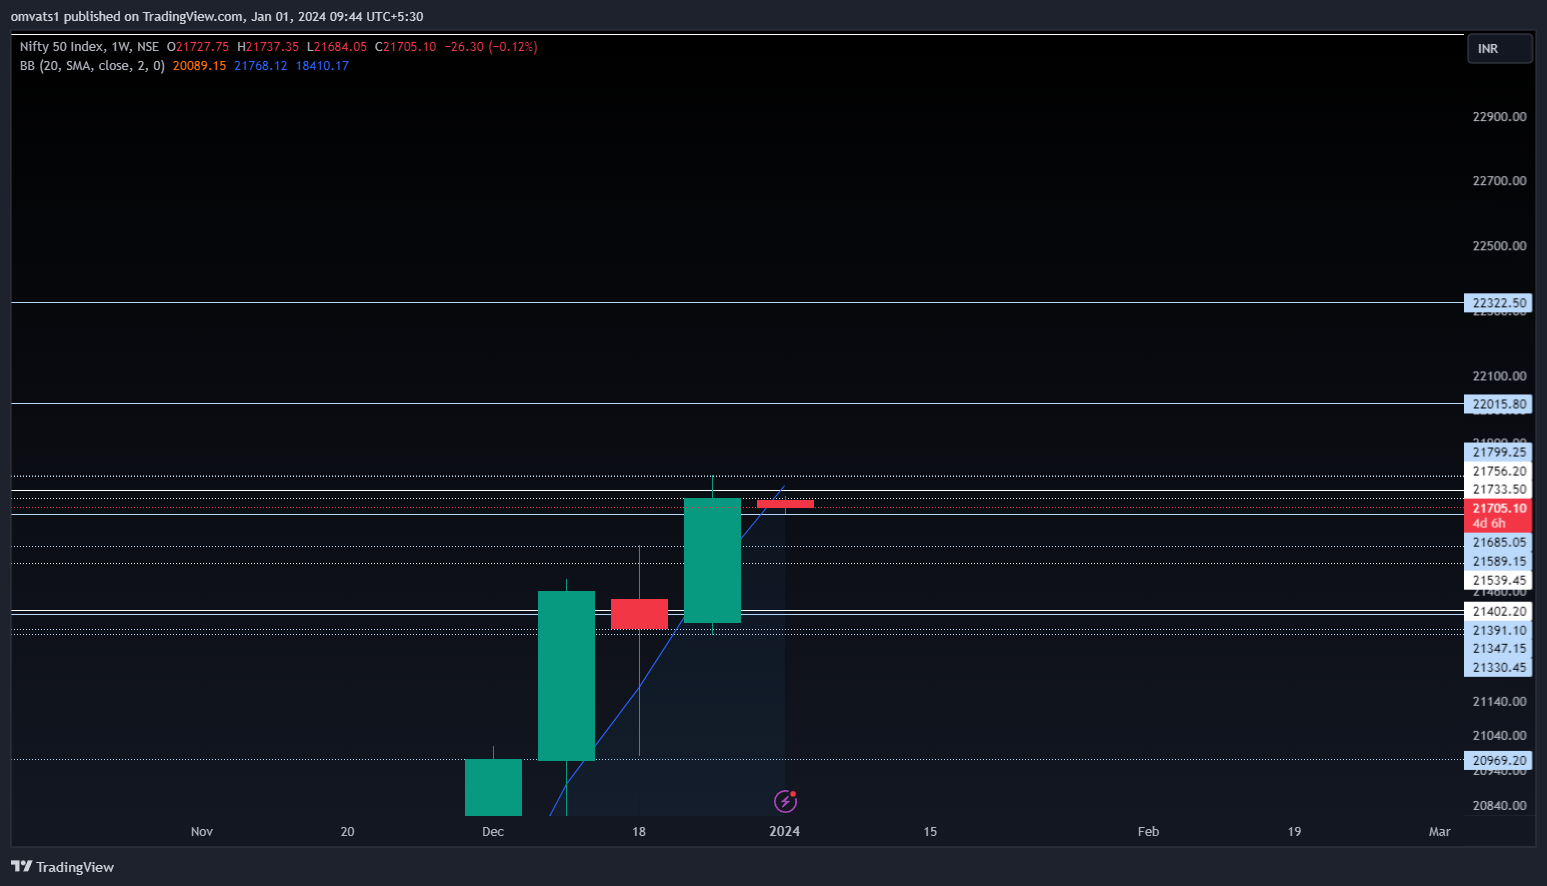1547x886 pixels.
Task: Click the 21347.15 price level label
Action: (x=1498, y=648)
